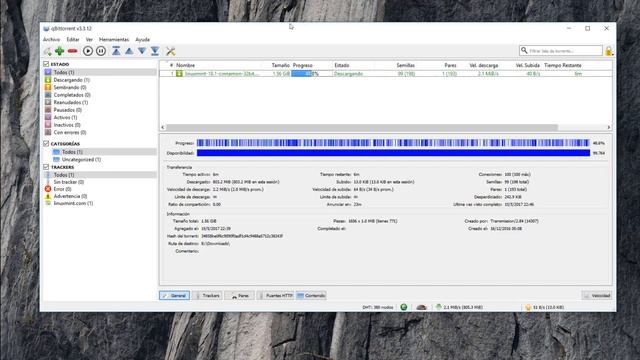Viewport: 640px width, 360px height.
Task: Select the linuxmint torrent row
Action: coord(386,74)
